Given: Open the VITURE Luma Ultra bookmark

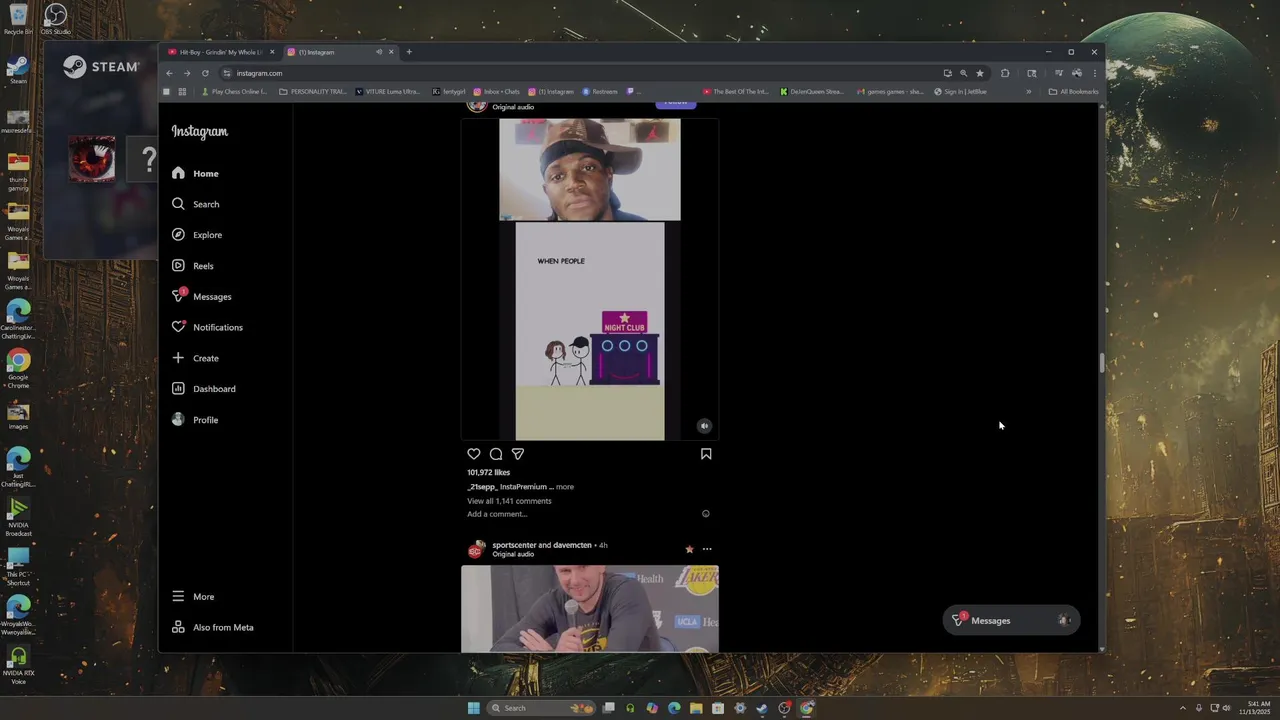Looking at the screenshot, I should [388, 92].
